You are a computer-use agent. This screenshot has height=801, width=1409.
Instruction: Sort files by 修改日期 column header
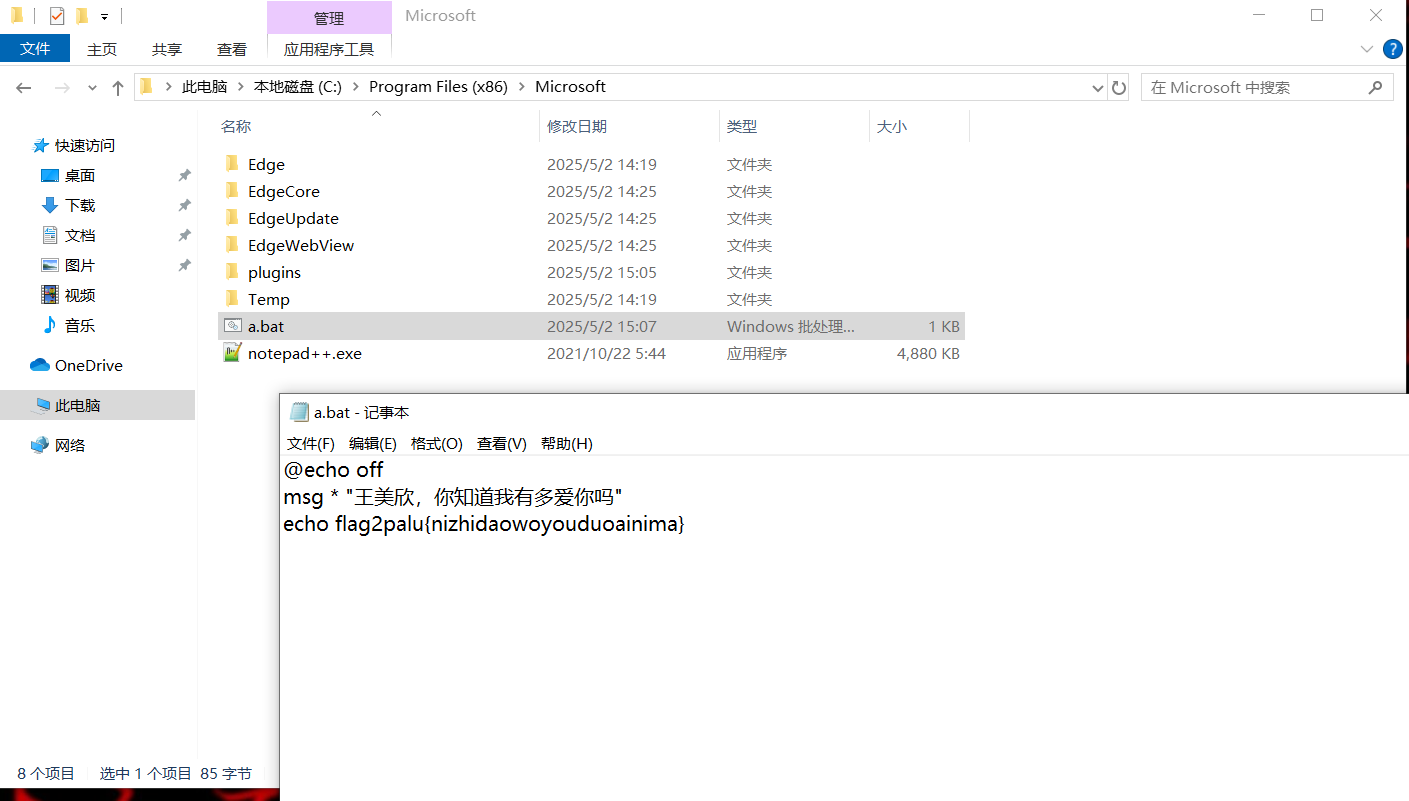coord(577,127)
